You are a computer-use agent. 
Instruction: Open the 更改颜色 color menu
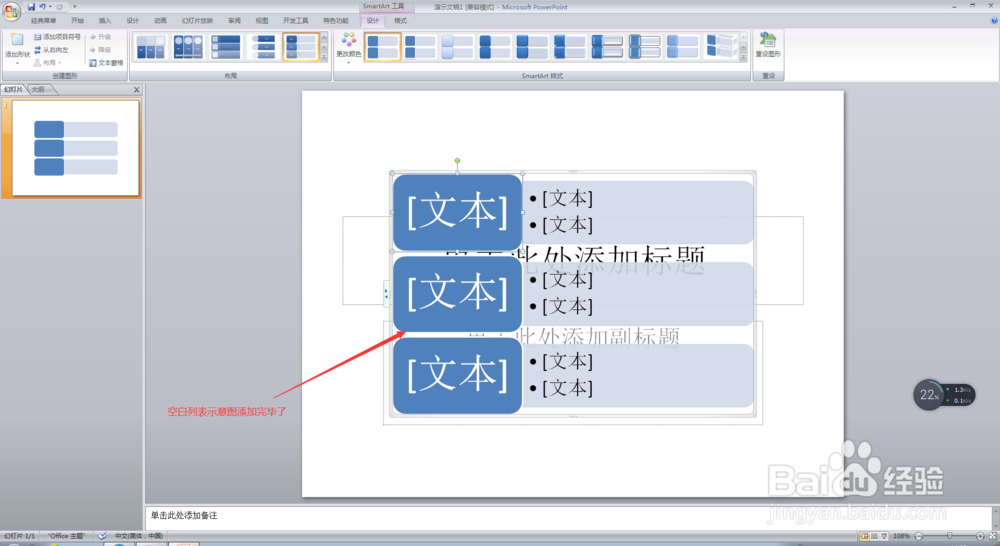pos(348,47)
